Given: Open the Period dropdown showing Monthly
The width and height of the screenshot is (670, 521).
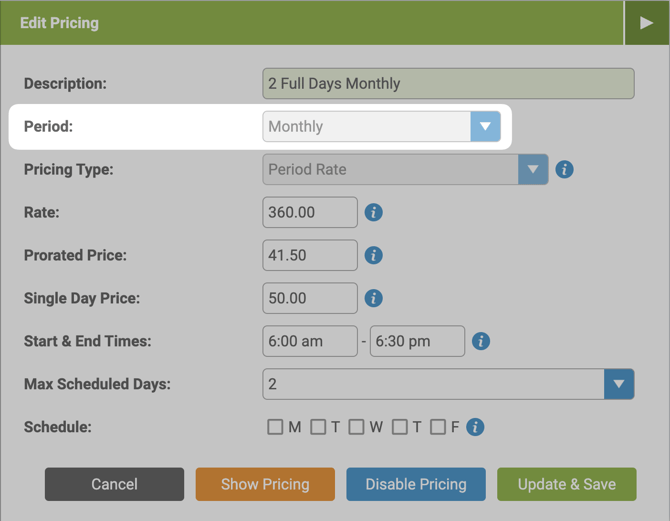Looking at the screenshot, I should click(381, 127).
